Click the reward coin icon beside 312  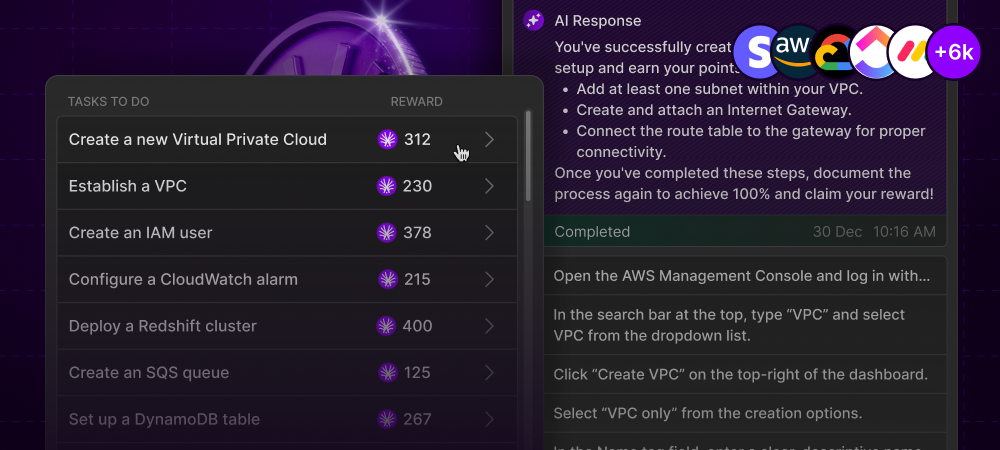click(x=387, y=140)
